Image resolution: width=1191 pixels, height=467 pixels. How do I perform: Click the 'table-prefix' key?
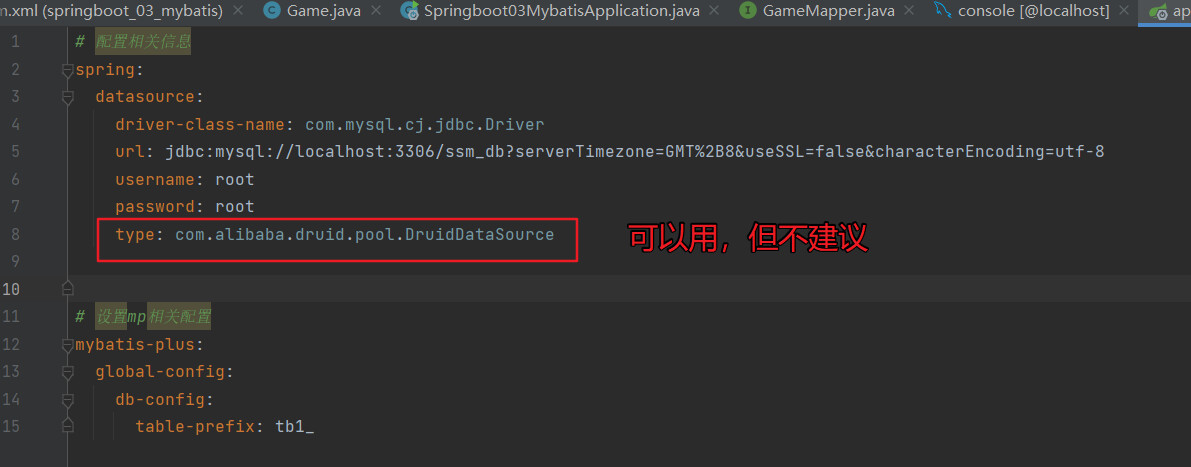(x=194, y=426)
